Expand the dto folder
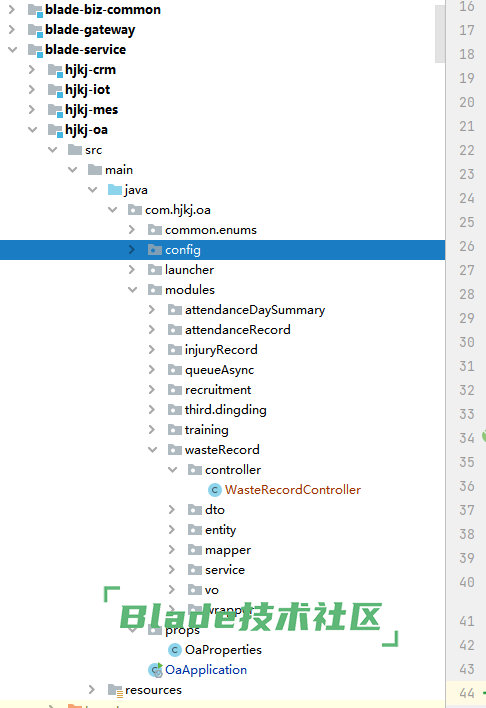The image size is (486, 708). pos(172,510)
